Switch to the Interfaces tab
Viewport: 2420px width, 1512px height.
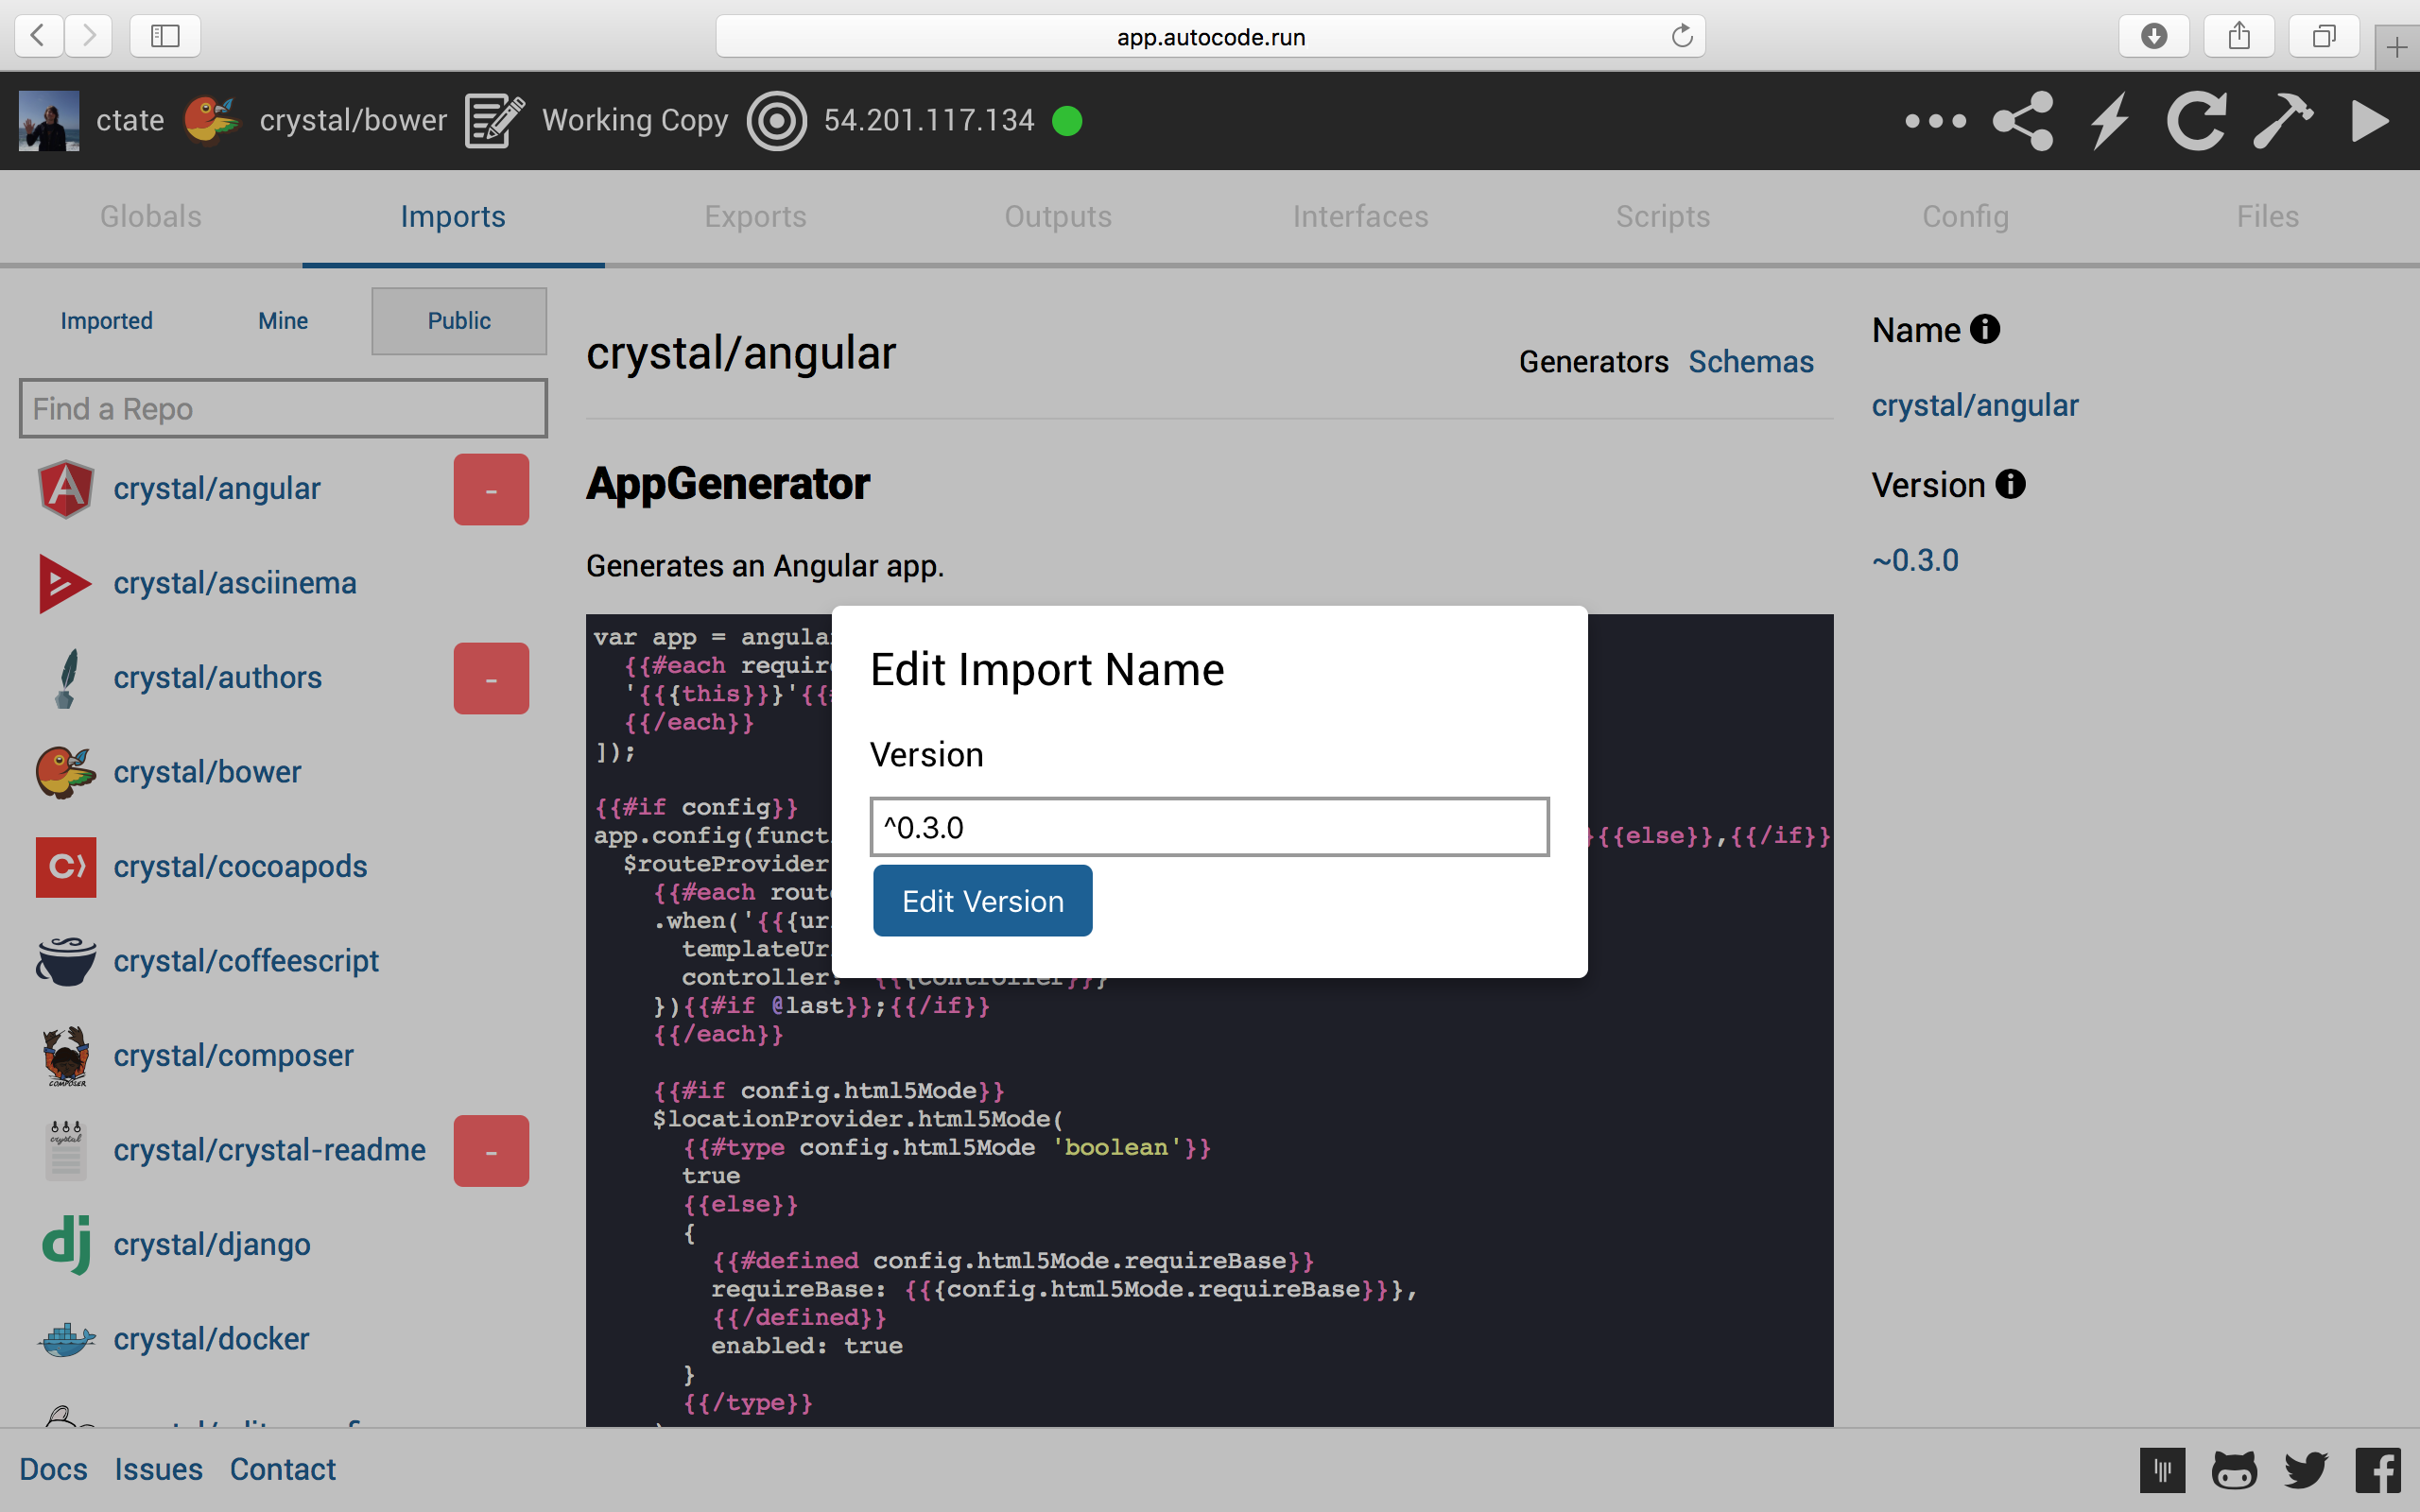1360,216
